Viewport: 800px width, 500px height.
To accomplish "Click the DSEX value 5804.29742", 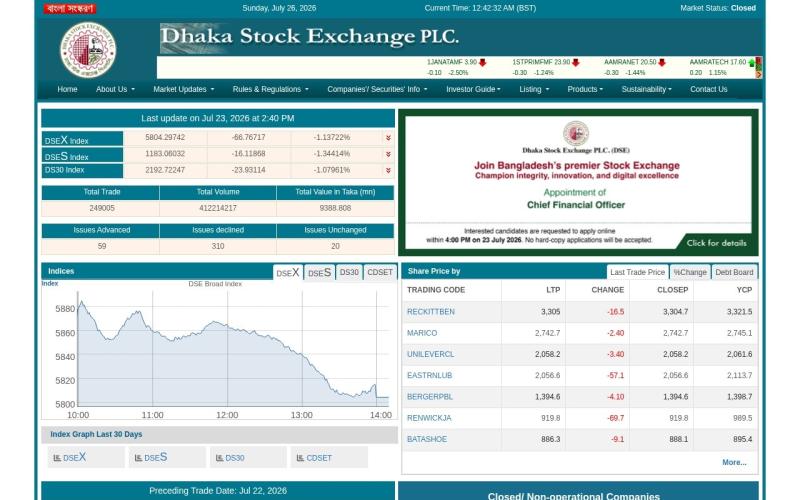I will 165,138.
